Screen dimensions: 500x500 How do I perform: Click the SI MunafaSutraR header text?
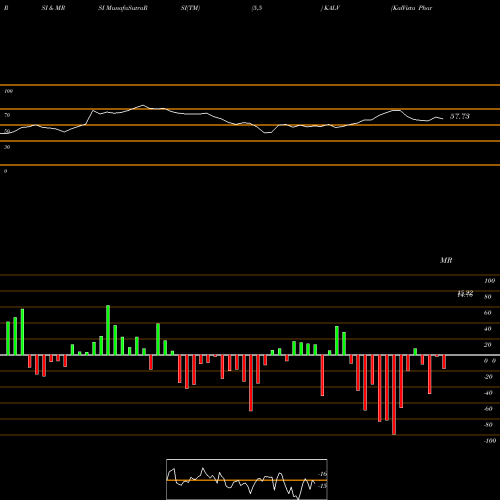[123, 8]
